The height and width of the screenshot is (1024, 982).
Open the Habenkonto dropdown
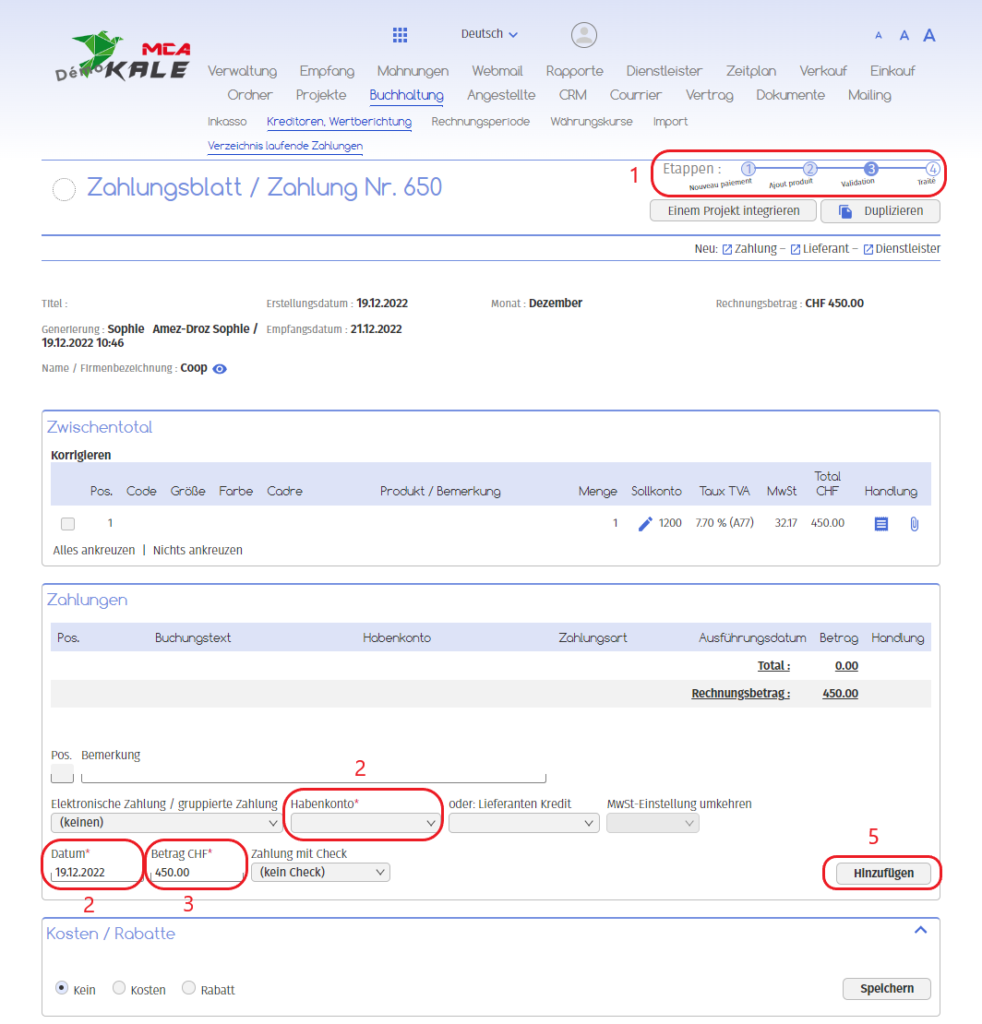click(364, 823)
